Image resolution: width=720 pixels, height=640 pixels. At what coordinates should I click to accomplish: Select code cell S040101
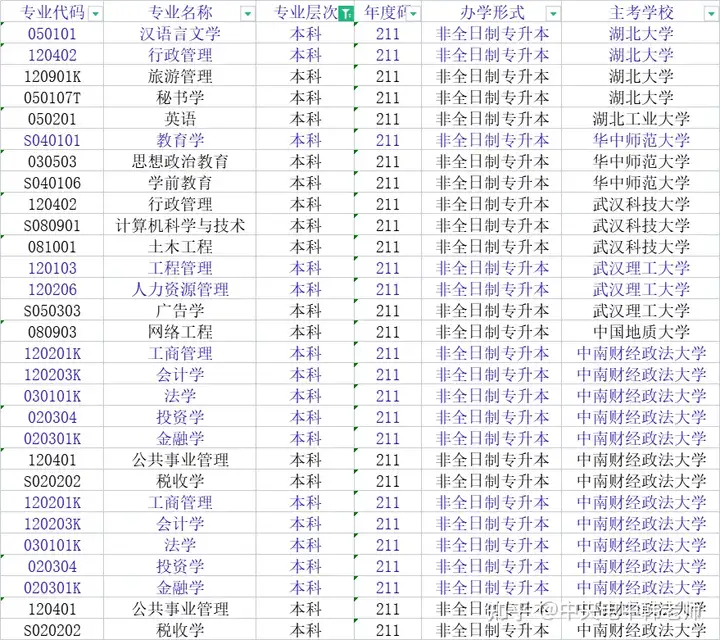click(x=52, y=140)
